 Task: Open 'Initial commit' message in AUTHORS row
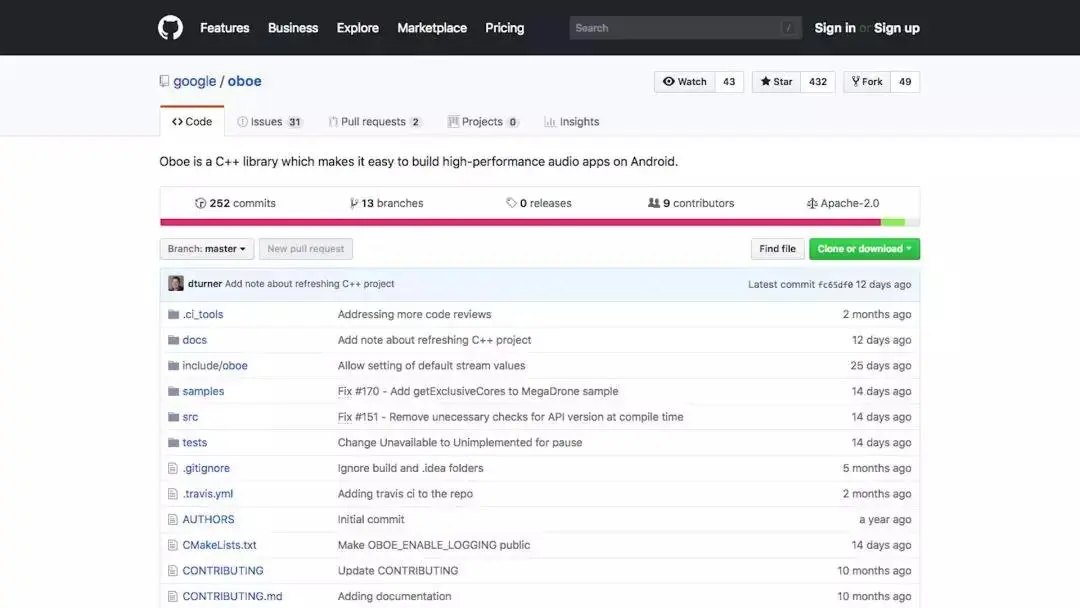[371, 519]
